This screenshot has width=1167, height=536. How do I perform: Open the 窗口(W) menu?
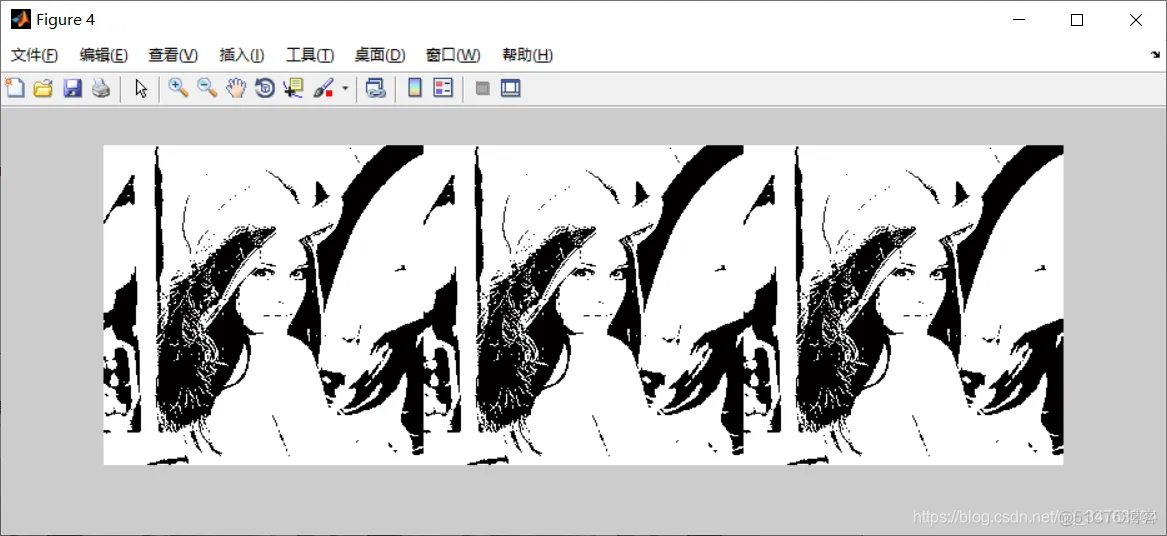[453, 55]
